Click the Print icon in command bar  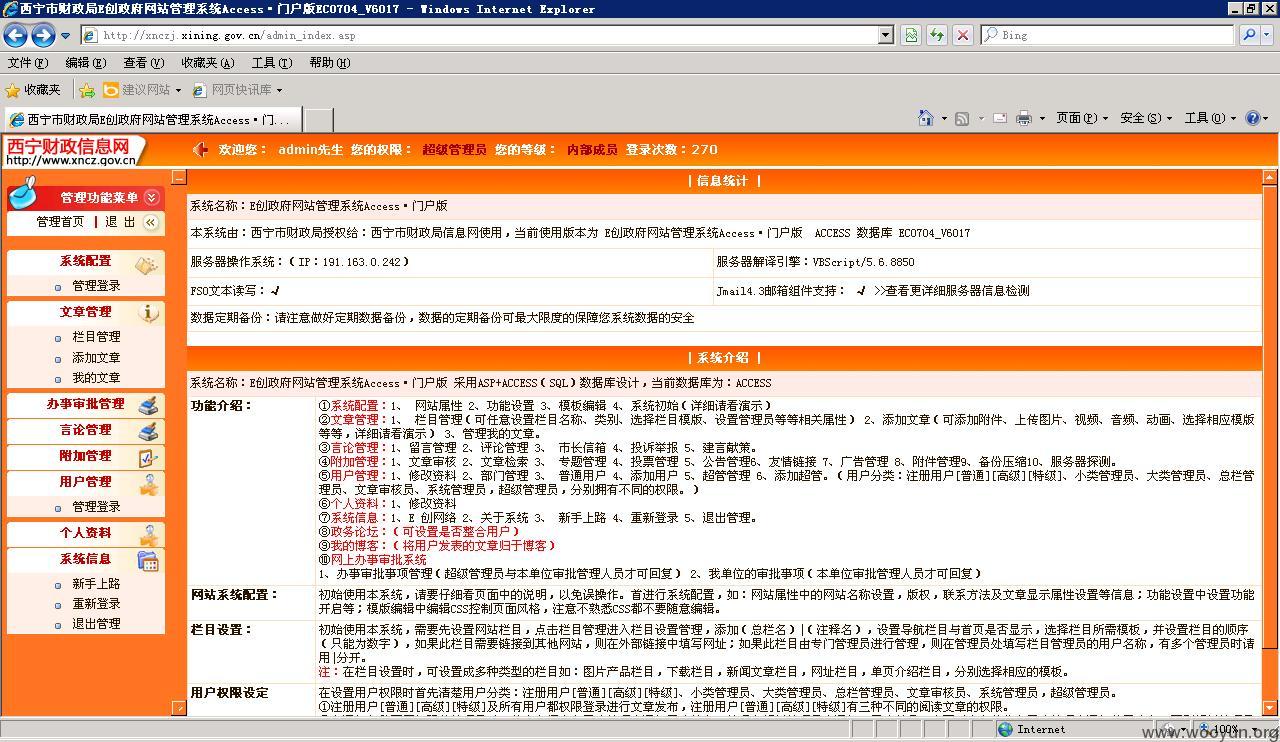tap(1023, 118)
